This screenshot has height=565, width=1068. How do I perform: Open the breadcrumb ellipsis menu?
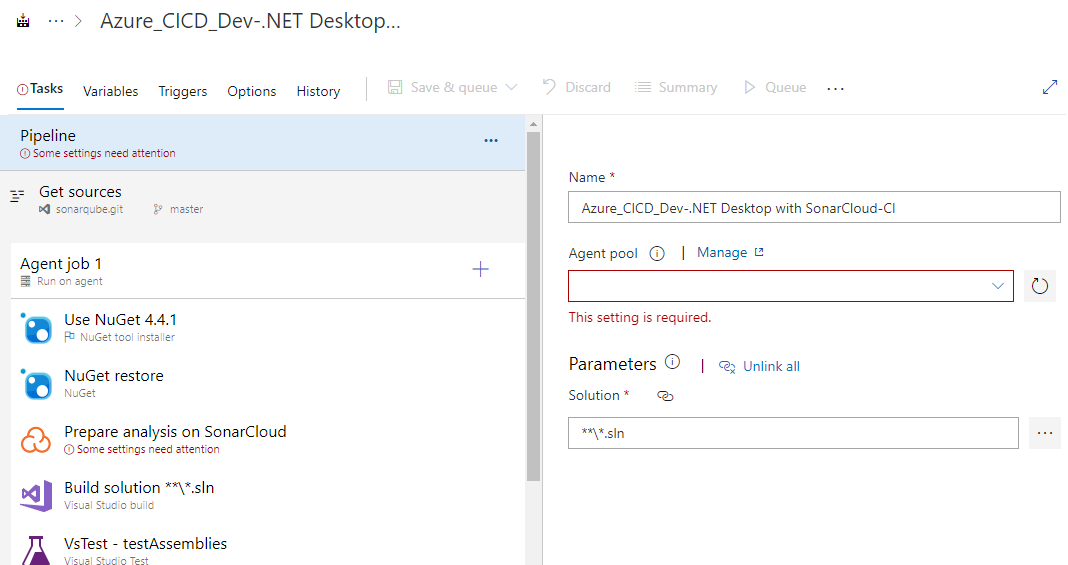tap(56, 21)
